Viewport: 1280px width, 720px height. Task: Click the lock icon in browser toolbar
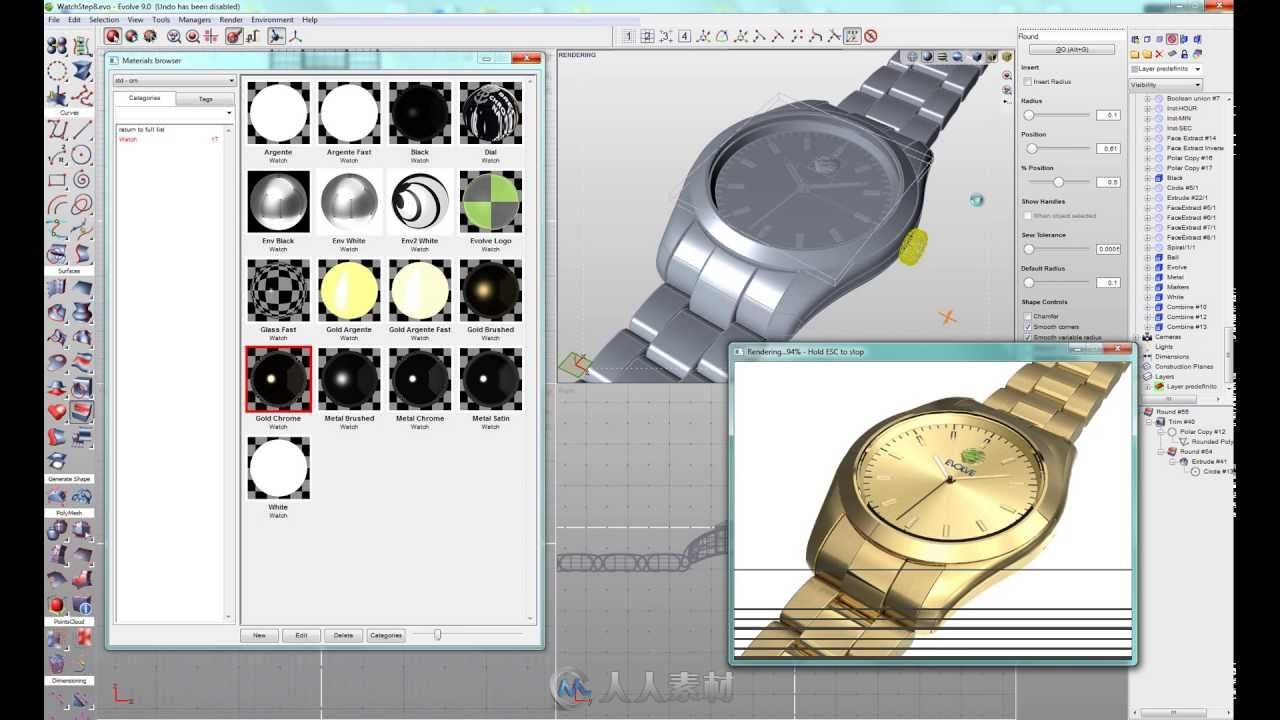pyautogui.click(x=1184, y=54)
